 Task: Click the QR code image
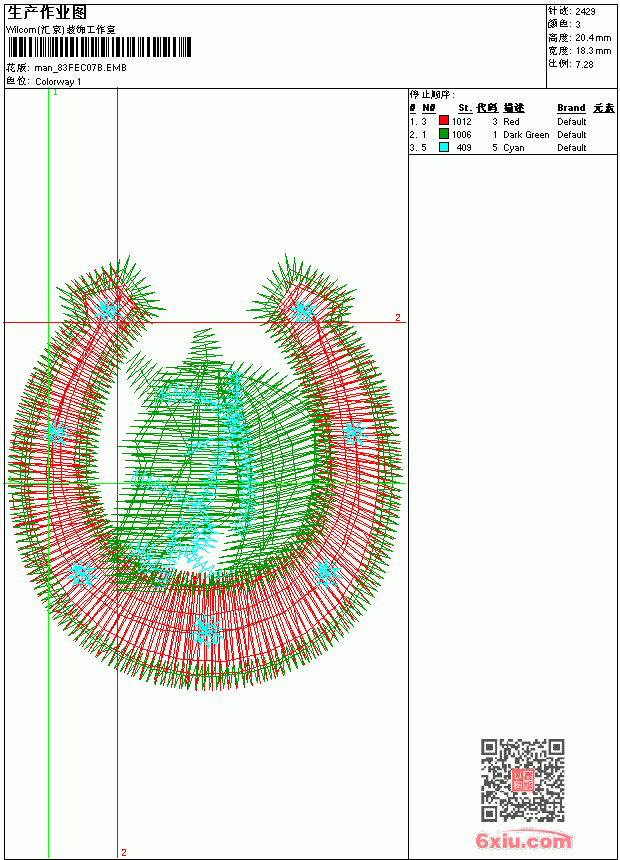(523, 780)
